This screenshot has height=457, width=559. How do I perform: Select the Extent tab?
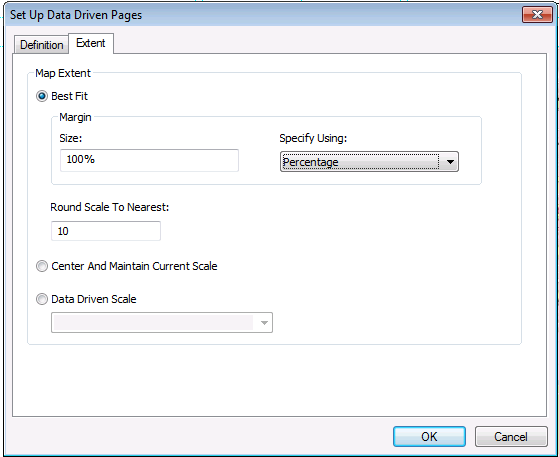tap(91, 43)
